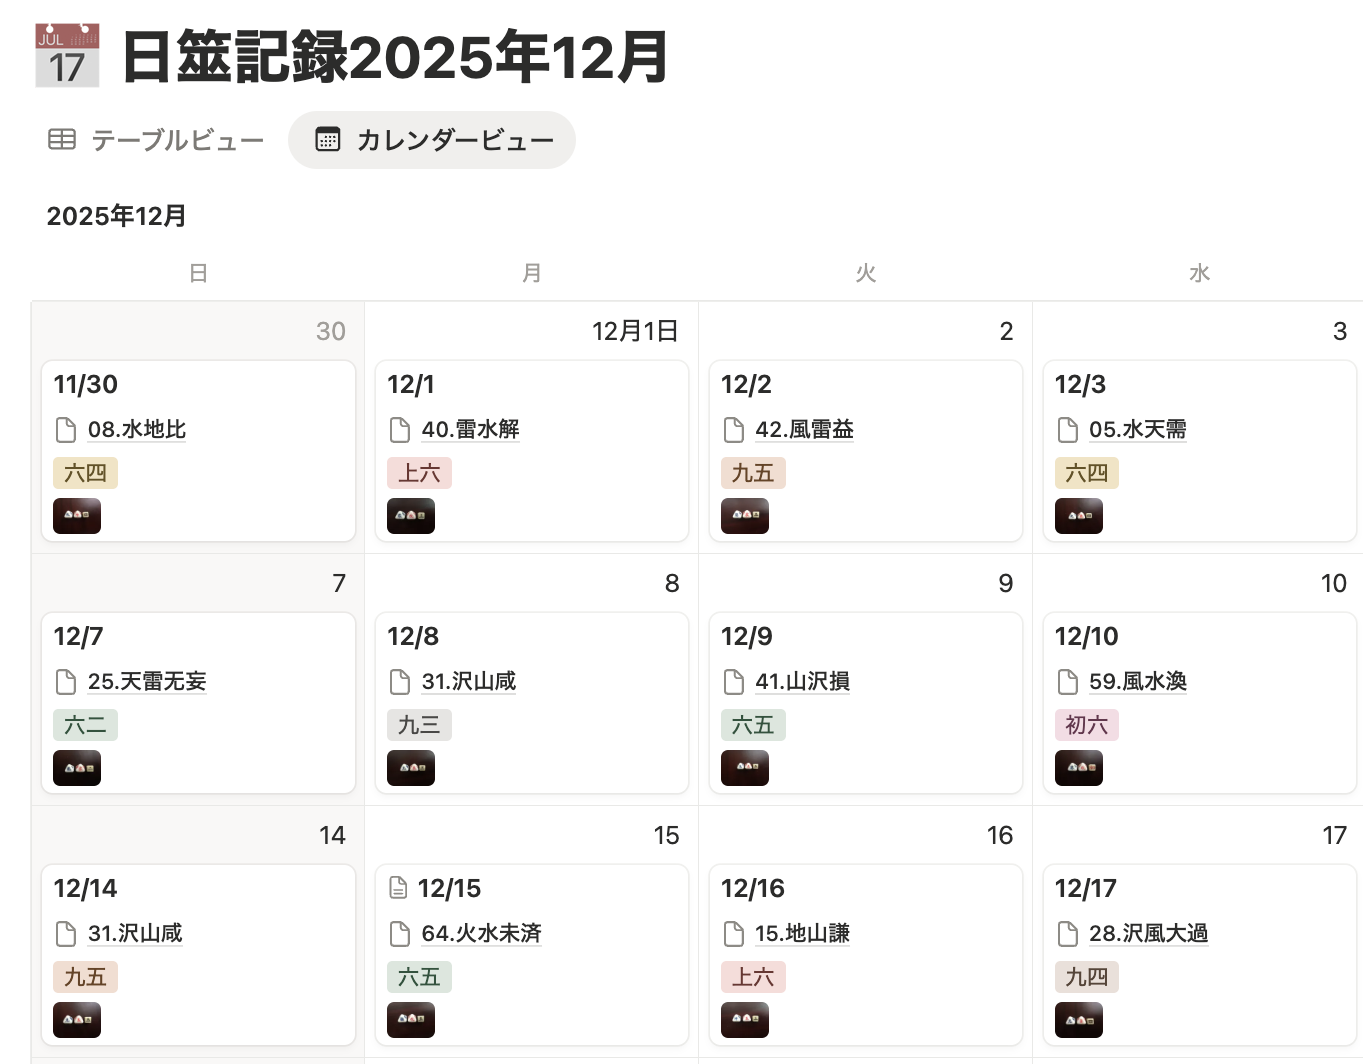Image resolution: width=1363 pixels, height=1064 pixels.
Task: Click the calendar emoji page icon
Action: [67, 56]
